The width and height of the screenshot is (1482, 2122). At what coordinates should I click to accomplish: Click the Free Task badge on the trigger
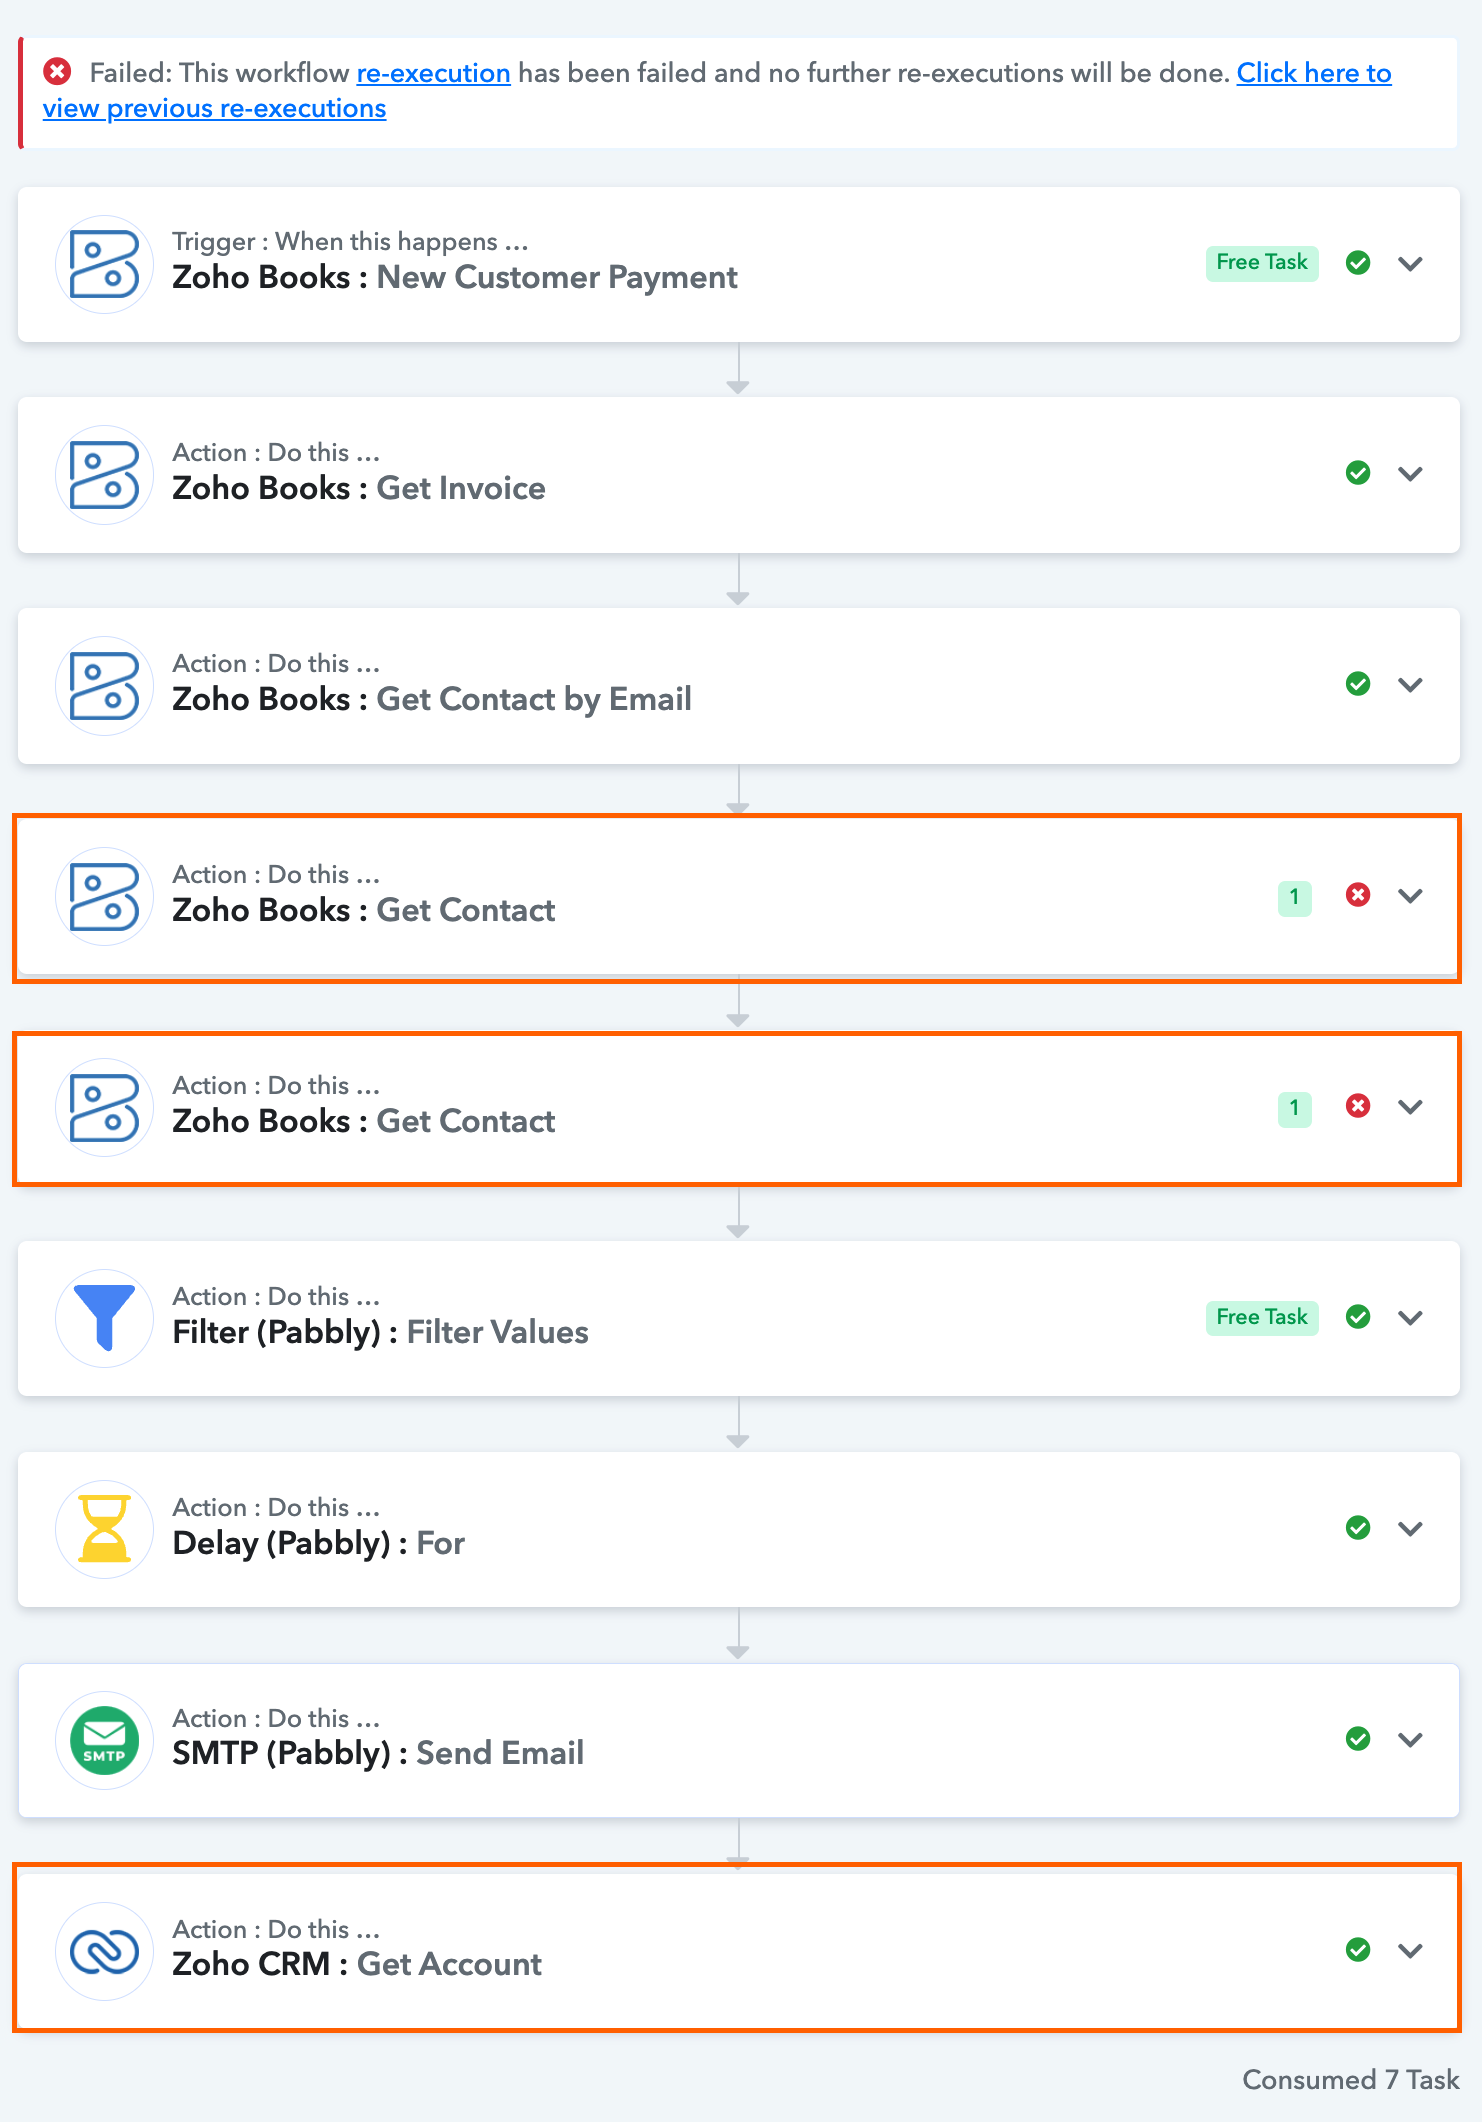point(1262,263)
